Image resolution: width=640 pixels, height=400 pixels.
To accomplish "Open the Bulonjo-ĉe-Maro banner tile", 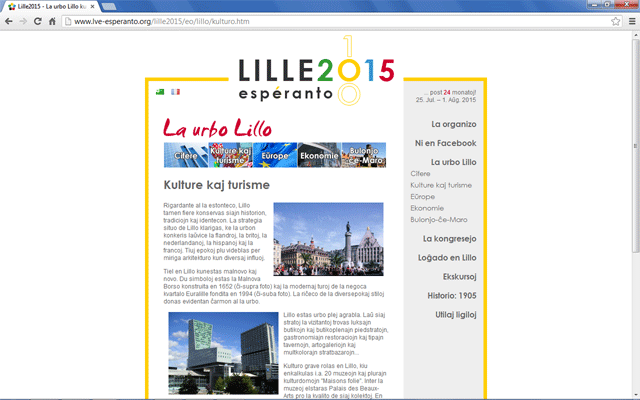I will point(364,155).
